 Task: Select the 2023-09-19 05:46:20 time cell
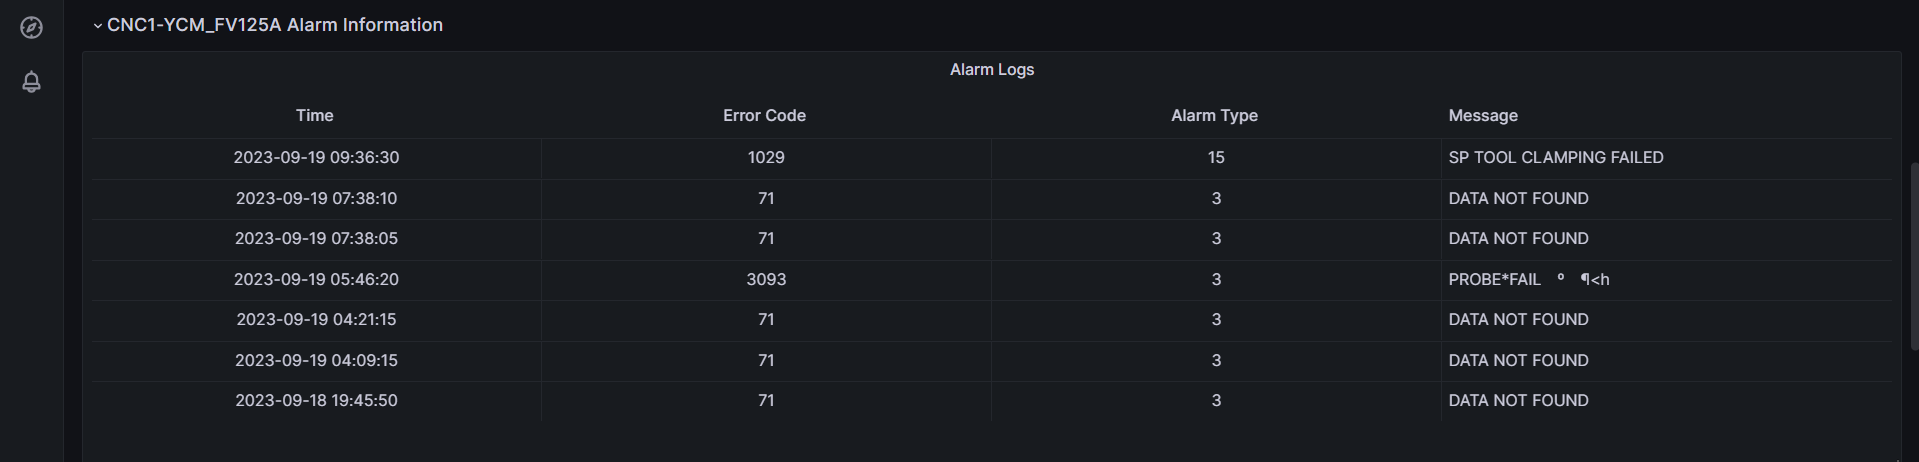(316, 280)
